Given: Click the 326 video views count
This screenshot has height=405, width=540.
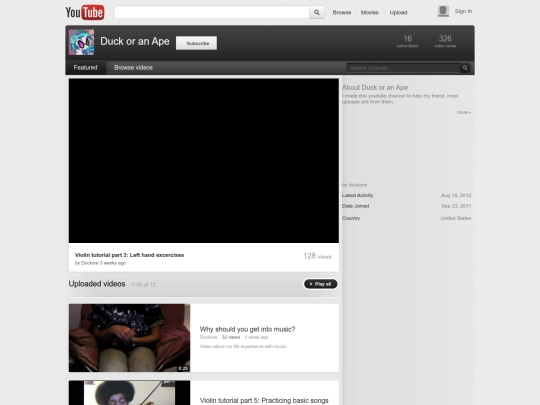Looking at the screenshot, I should (x=445, y=41).
